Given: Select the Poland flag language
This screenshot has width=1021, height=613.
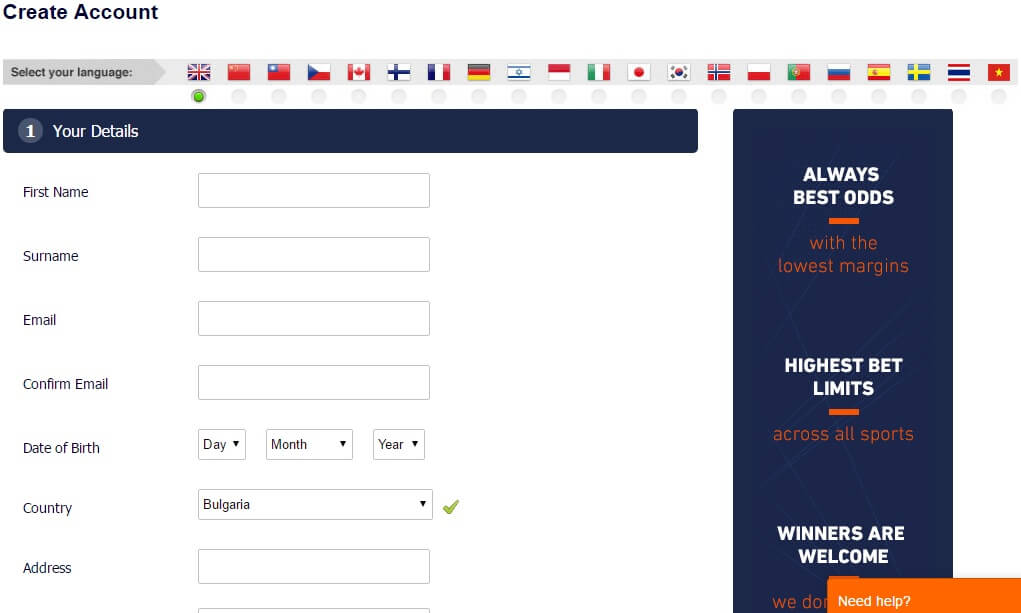Looking at the screenshot, I should pos(759,72).
